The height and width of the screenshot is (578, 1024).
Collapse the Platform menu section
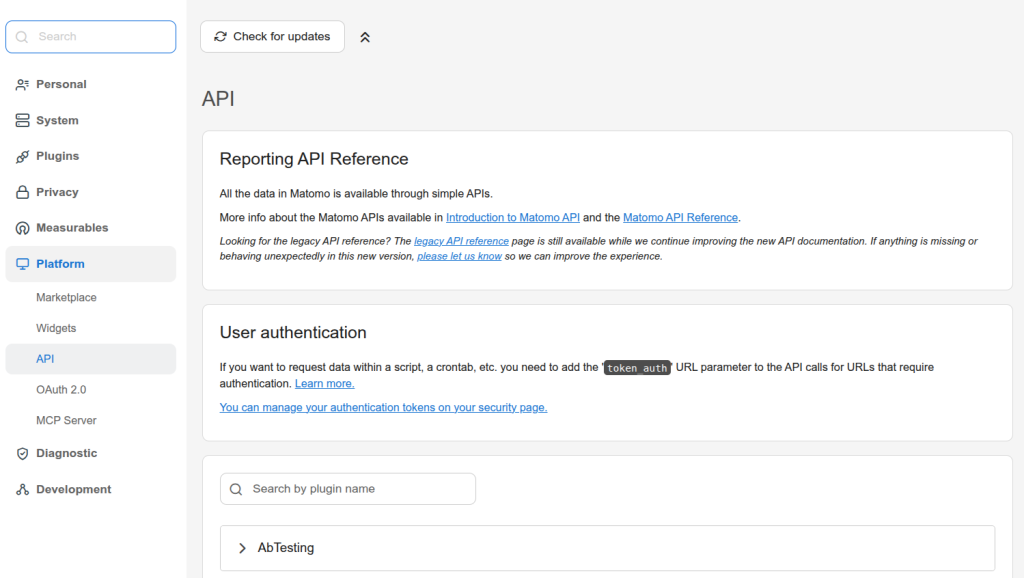tap(91, 264)
